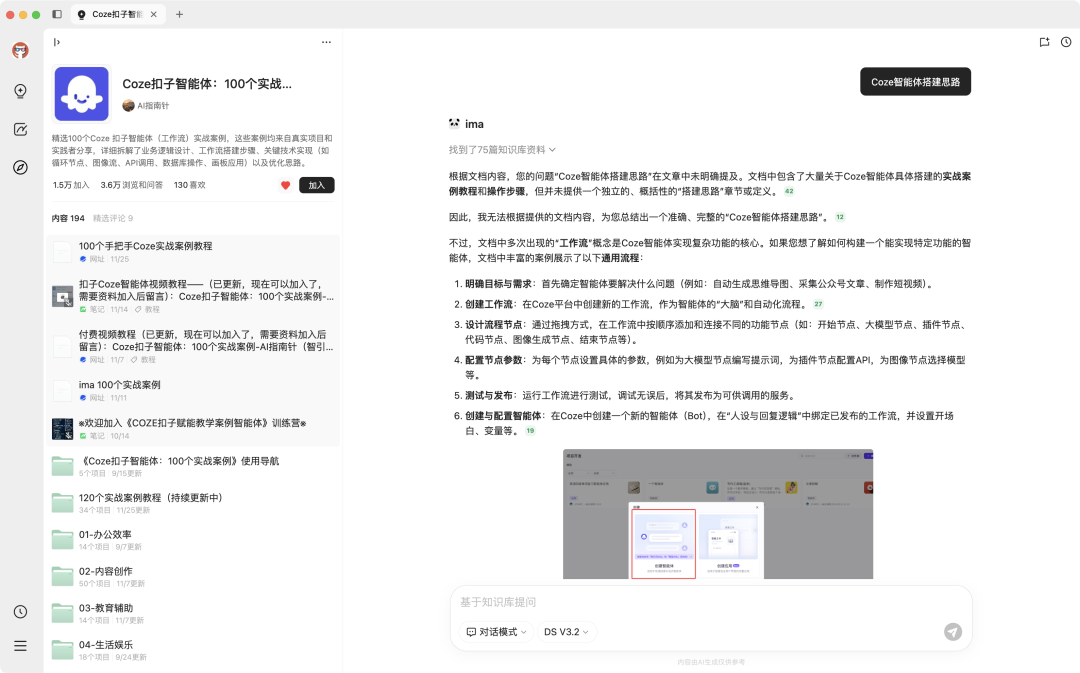Screen dimensions: 1080x673
Task: Open the 02-内容创作 folder
Action: [193, 577]
